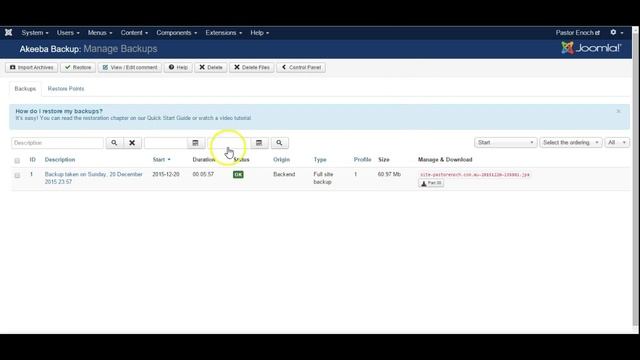Open the Extensions menu
This screenshot has height=360, width=640.
(223, 33)
